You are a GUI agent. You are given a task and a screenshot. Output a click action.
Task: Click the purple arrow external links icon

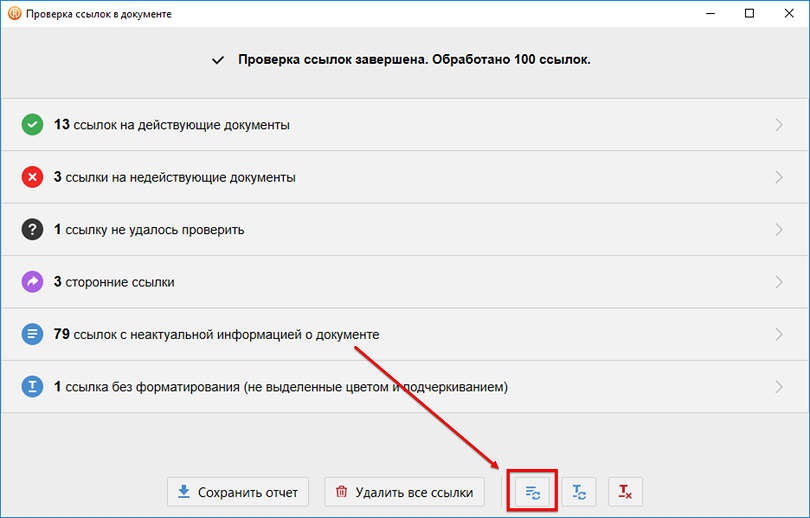pyautogui.click(x=33, y=282)
